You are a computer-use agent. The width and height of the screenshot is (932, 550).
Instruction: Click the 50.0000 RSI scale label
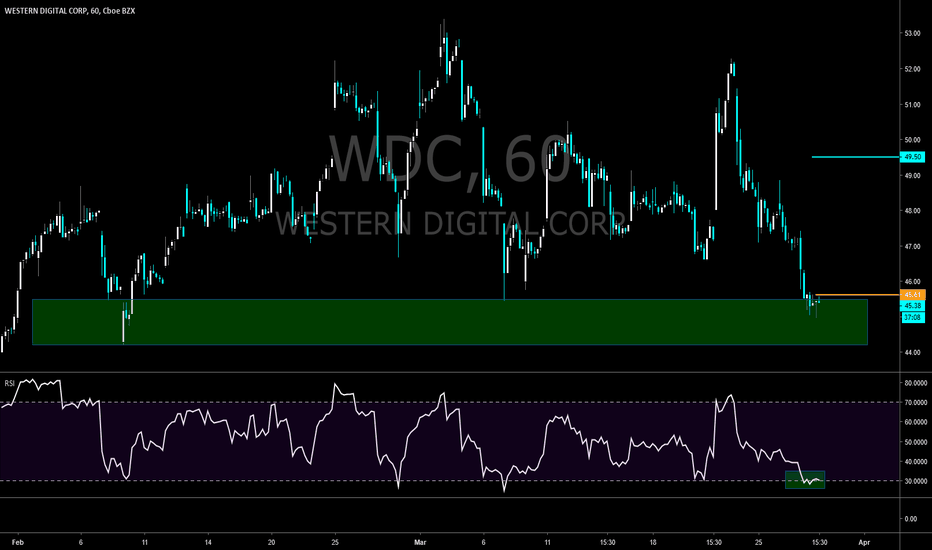915,442
